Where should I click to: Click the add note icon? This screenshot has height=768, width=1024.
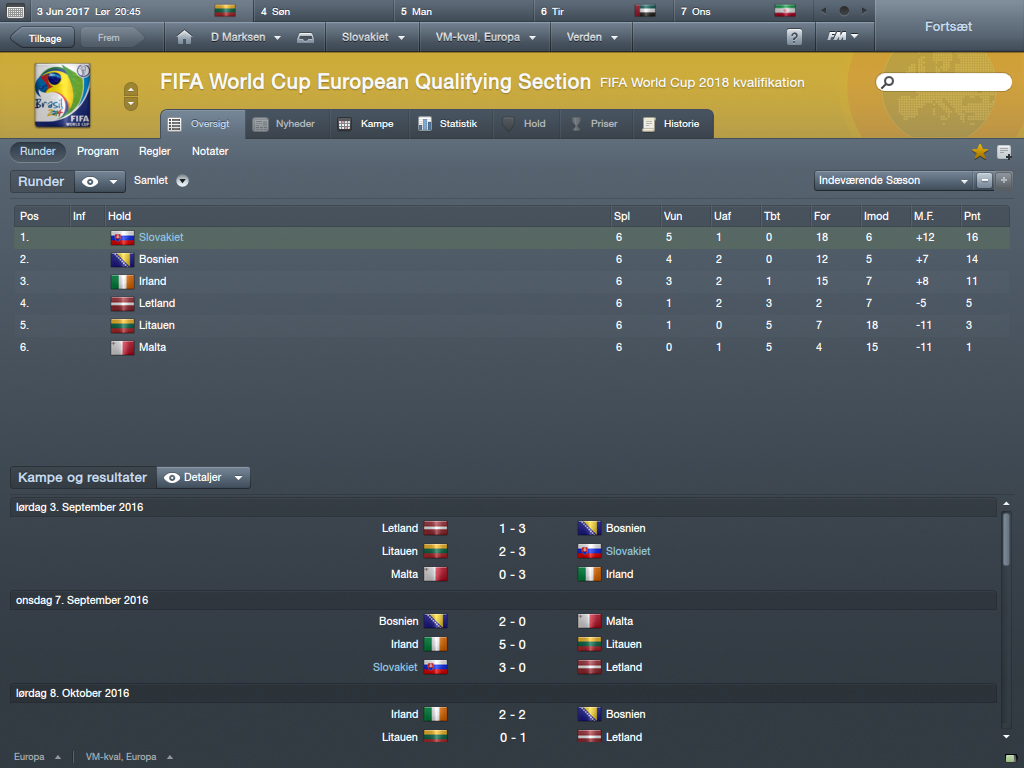click(x=1004, y=152)
